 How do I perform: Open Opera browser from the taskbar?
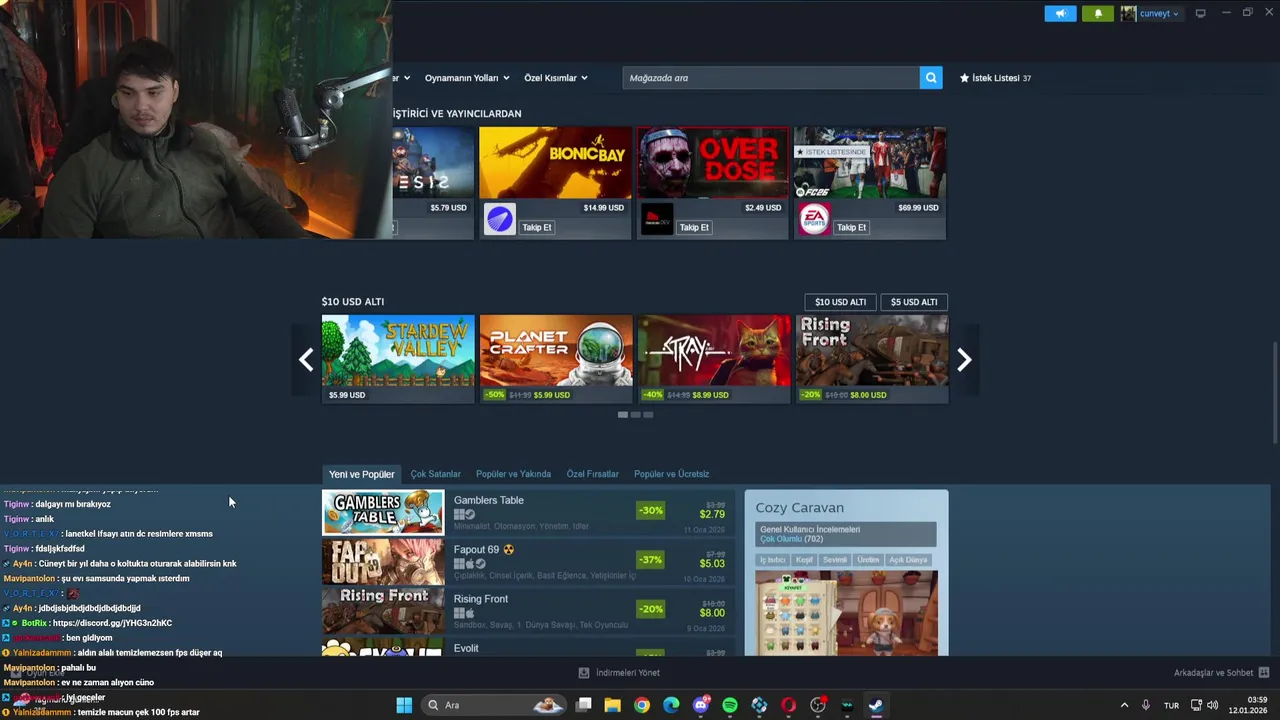coord(788,705)
